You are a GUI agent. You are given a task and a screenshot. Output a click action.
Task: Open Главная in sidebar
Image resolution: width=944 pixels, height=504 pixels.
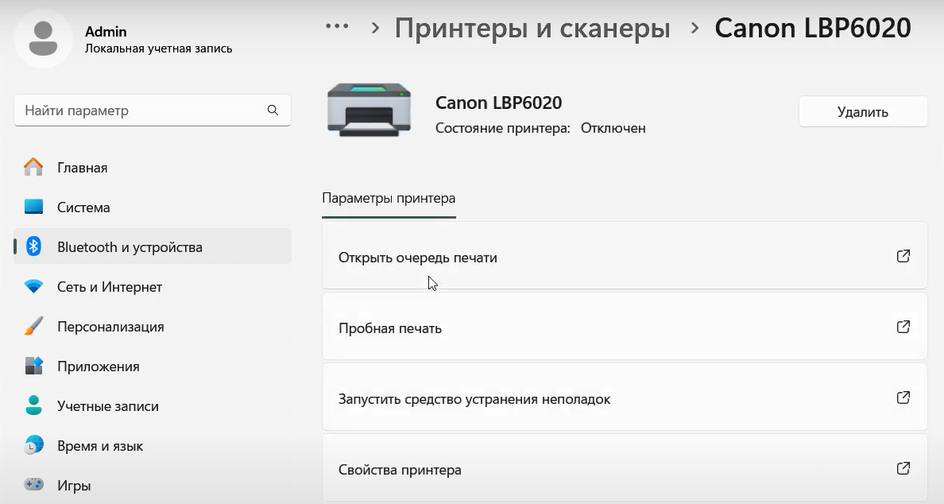pyautogui.click(x=152, y=167)
